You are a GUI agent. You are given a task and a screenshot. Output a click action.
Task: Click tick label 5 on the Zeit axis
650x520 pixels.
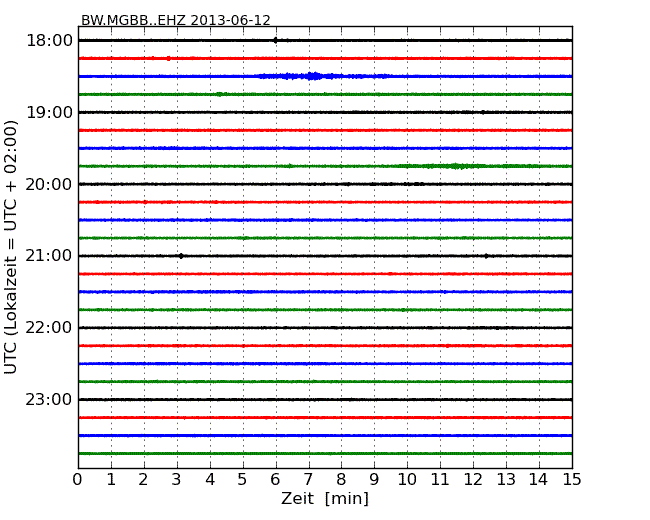[x=243, y=480]
